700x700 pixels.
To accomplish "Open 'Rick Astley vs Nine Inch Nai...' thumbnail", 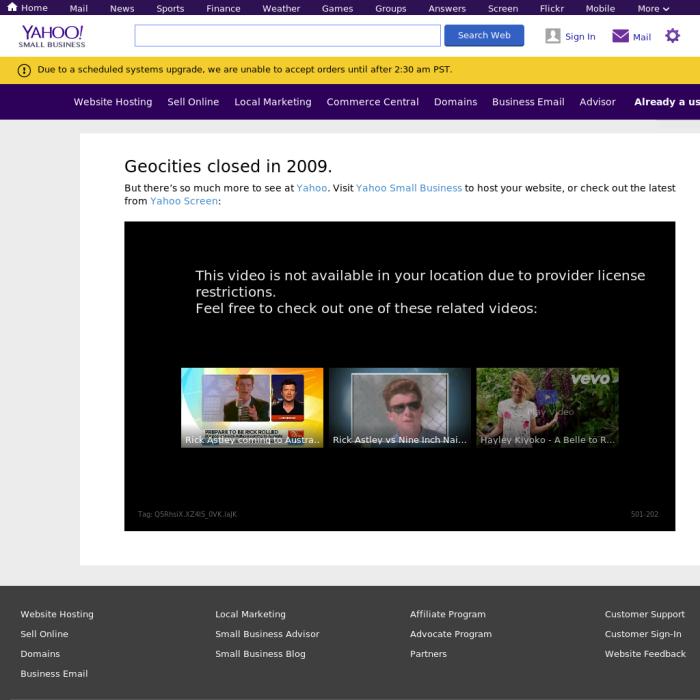I will coord(400,408).
